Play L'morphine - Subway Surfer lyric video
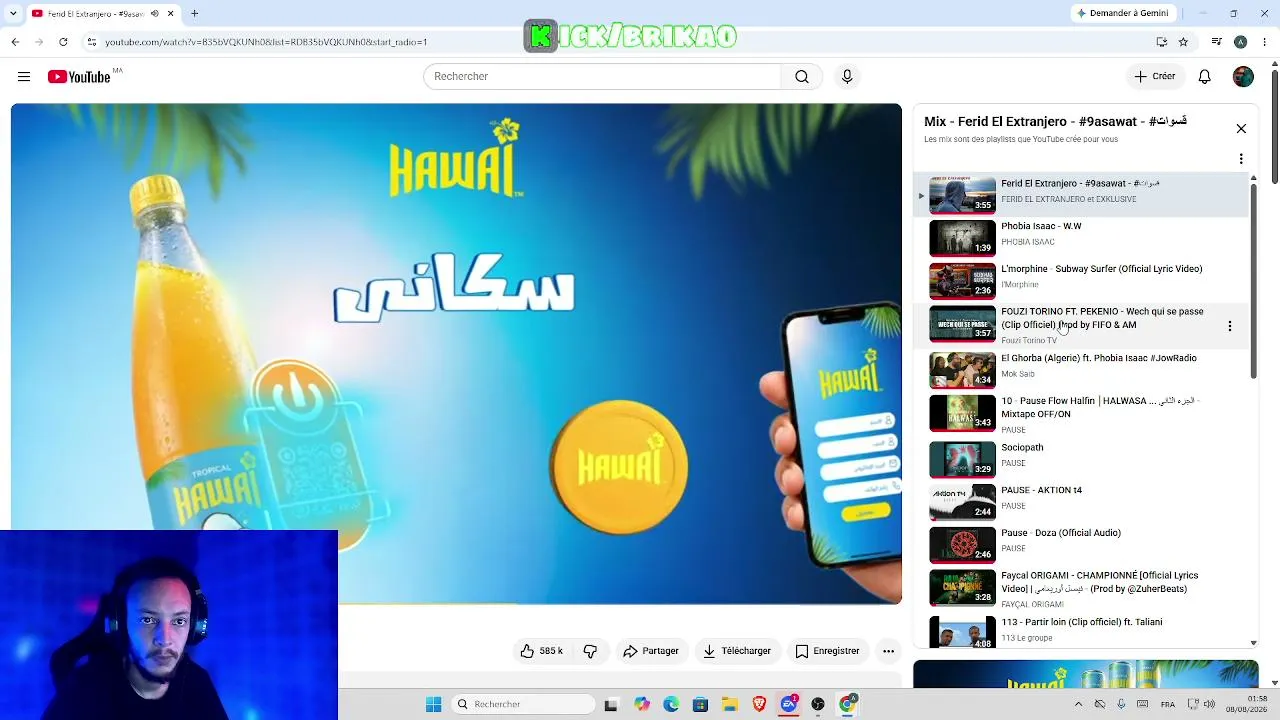This screenshot has width=1280, height=720. [x=1082, y=281]
